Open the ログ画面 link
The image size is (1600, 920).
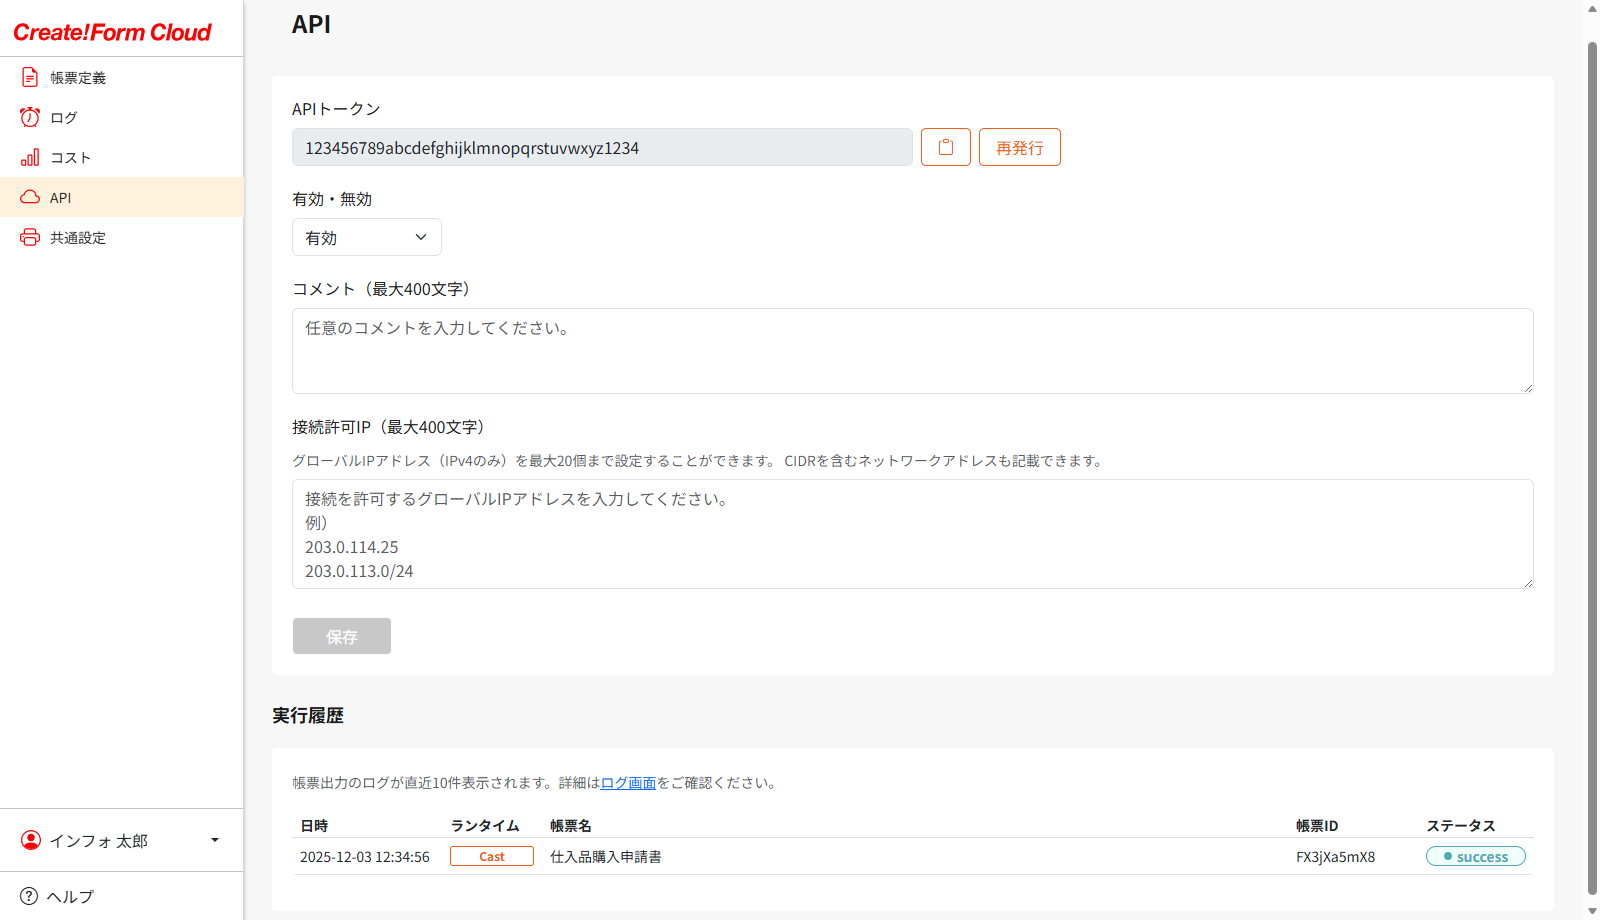[628, 783]
